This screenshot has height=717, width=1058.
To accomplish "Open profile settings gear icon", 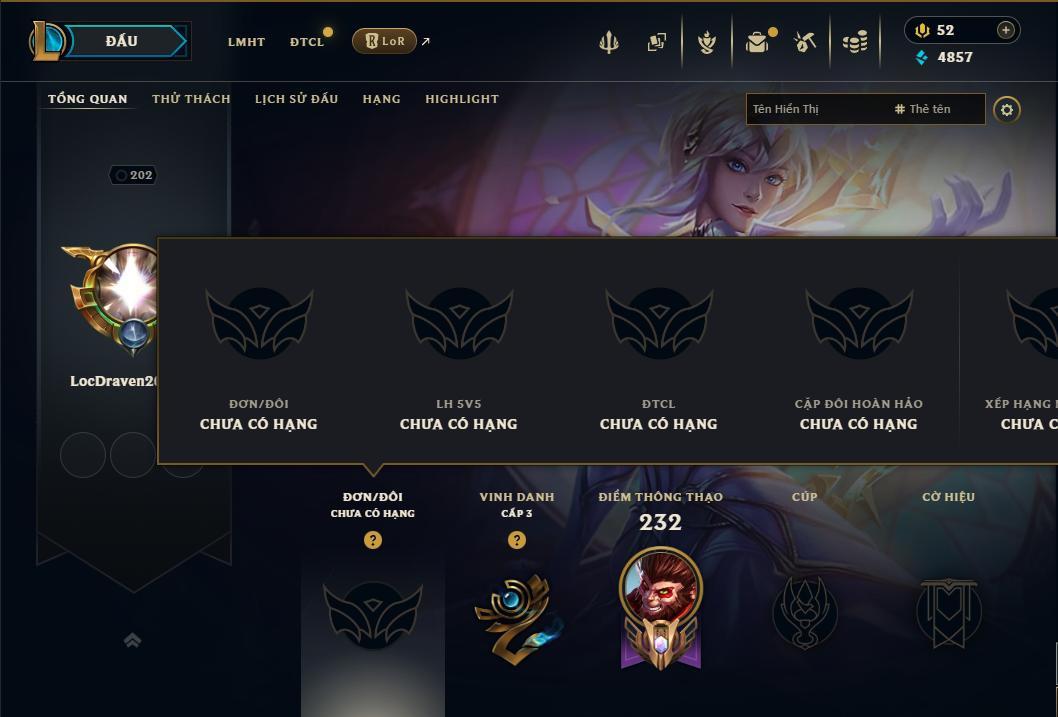I will point(1006,109).
